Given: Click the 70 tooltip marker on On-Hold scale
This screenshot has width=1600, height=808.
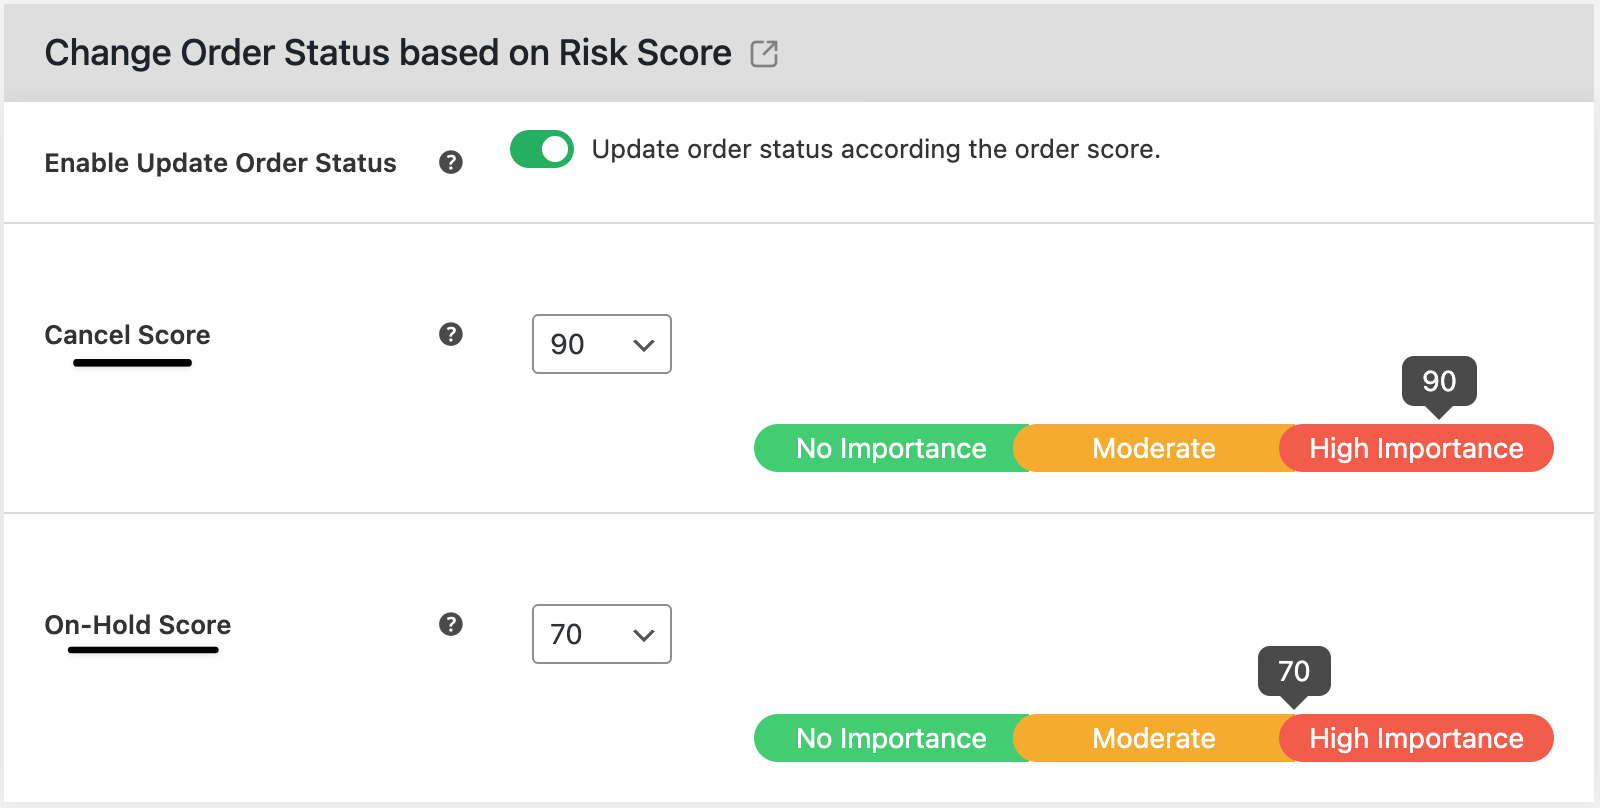Looking at the screenshot, I should pyautogui.click(x=1294, y=672).
